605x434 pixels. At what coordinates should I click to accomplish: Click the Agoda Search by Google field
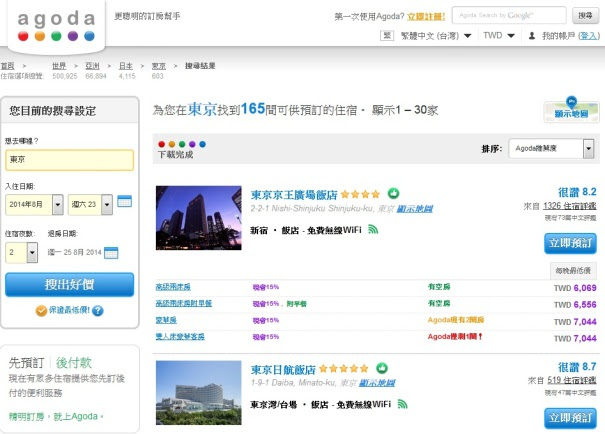click(x=509, y=15)
